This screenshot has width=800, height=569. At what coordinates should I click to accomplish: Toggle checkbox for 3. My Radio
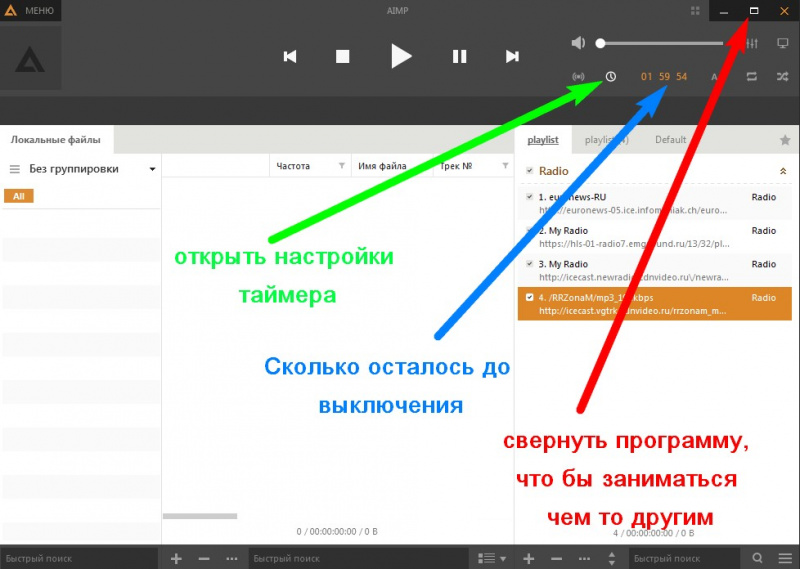529,264
